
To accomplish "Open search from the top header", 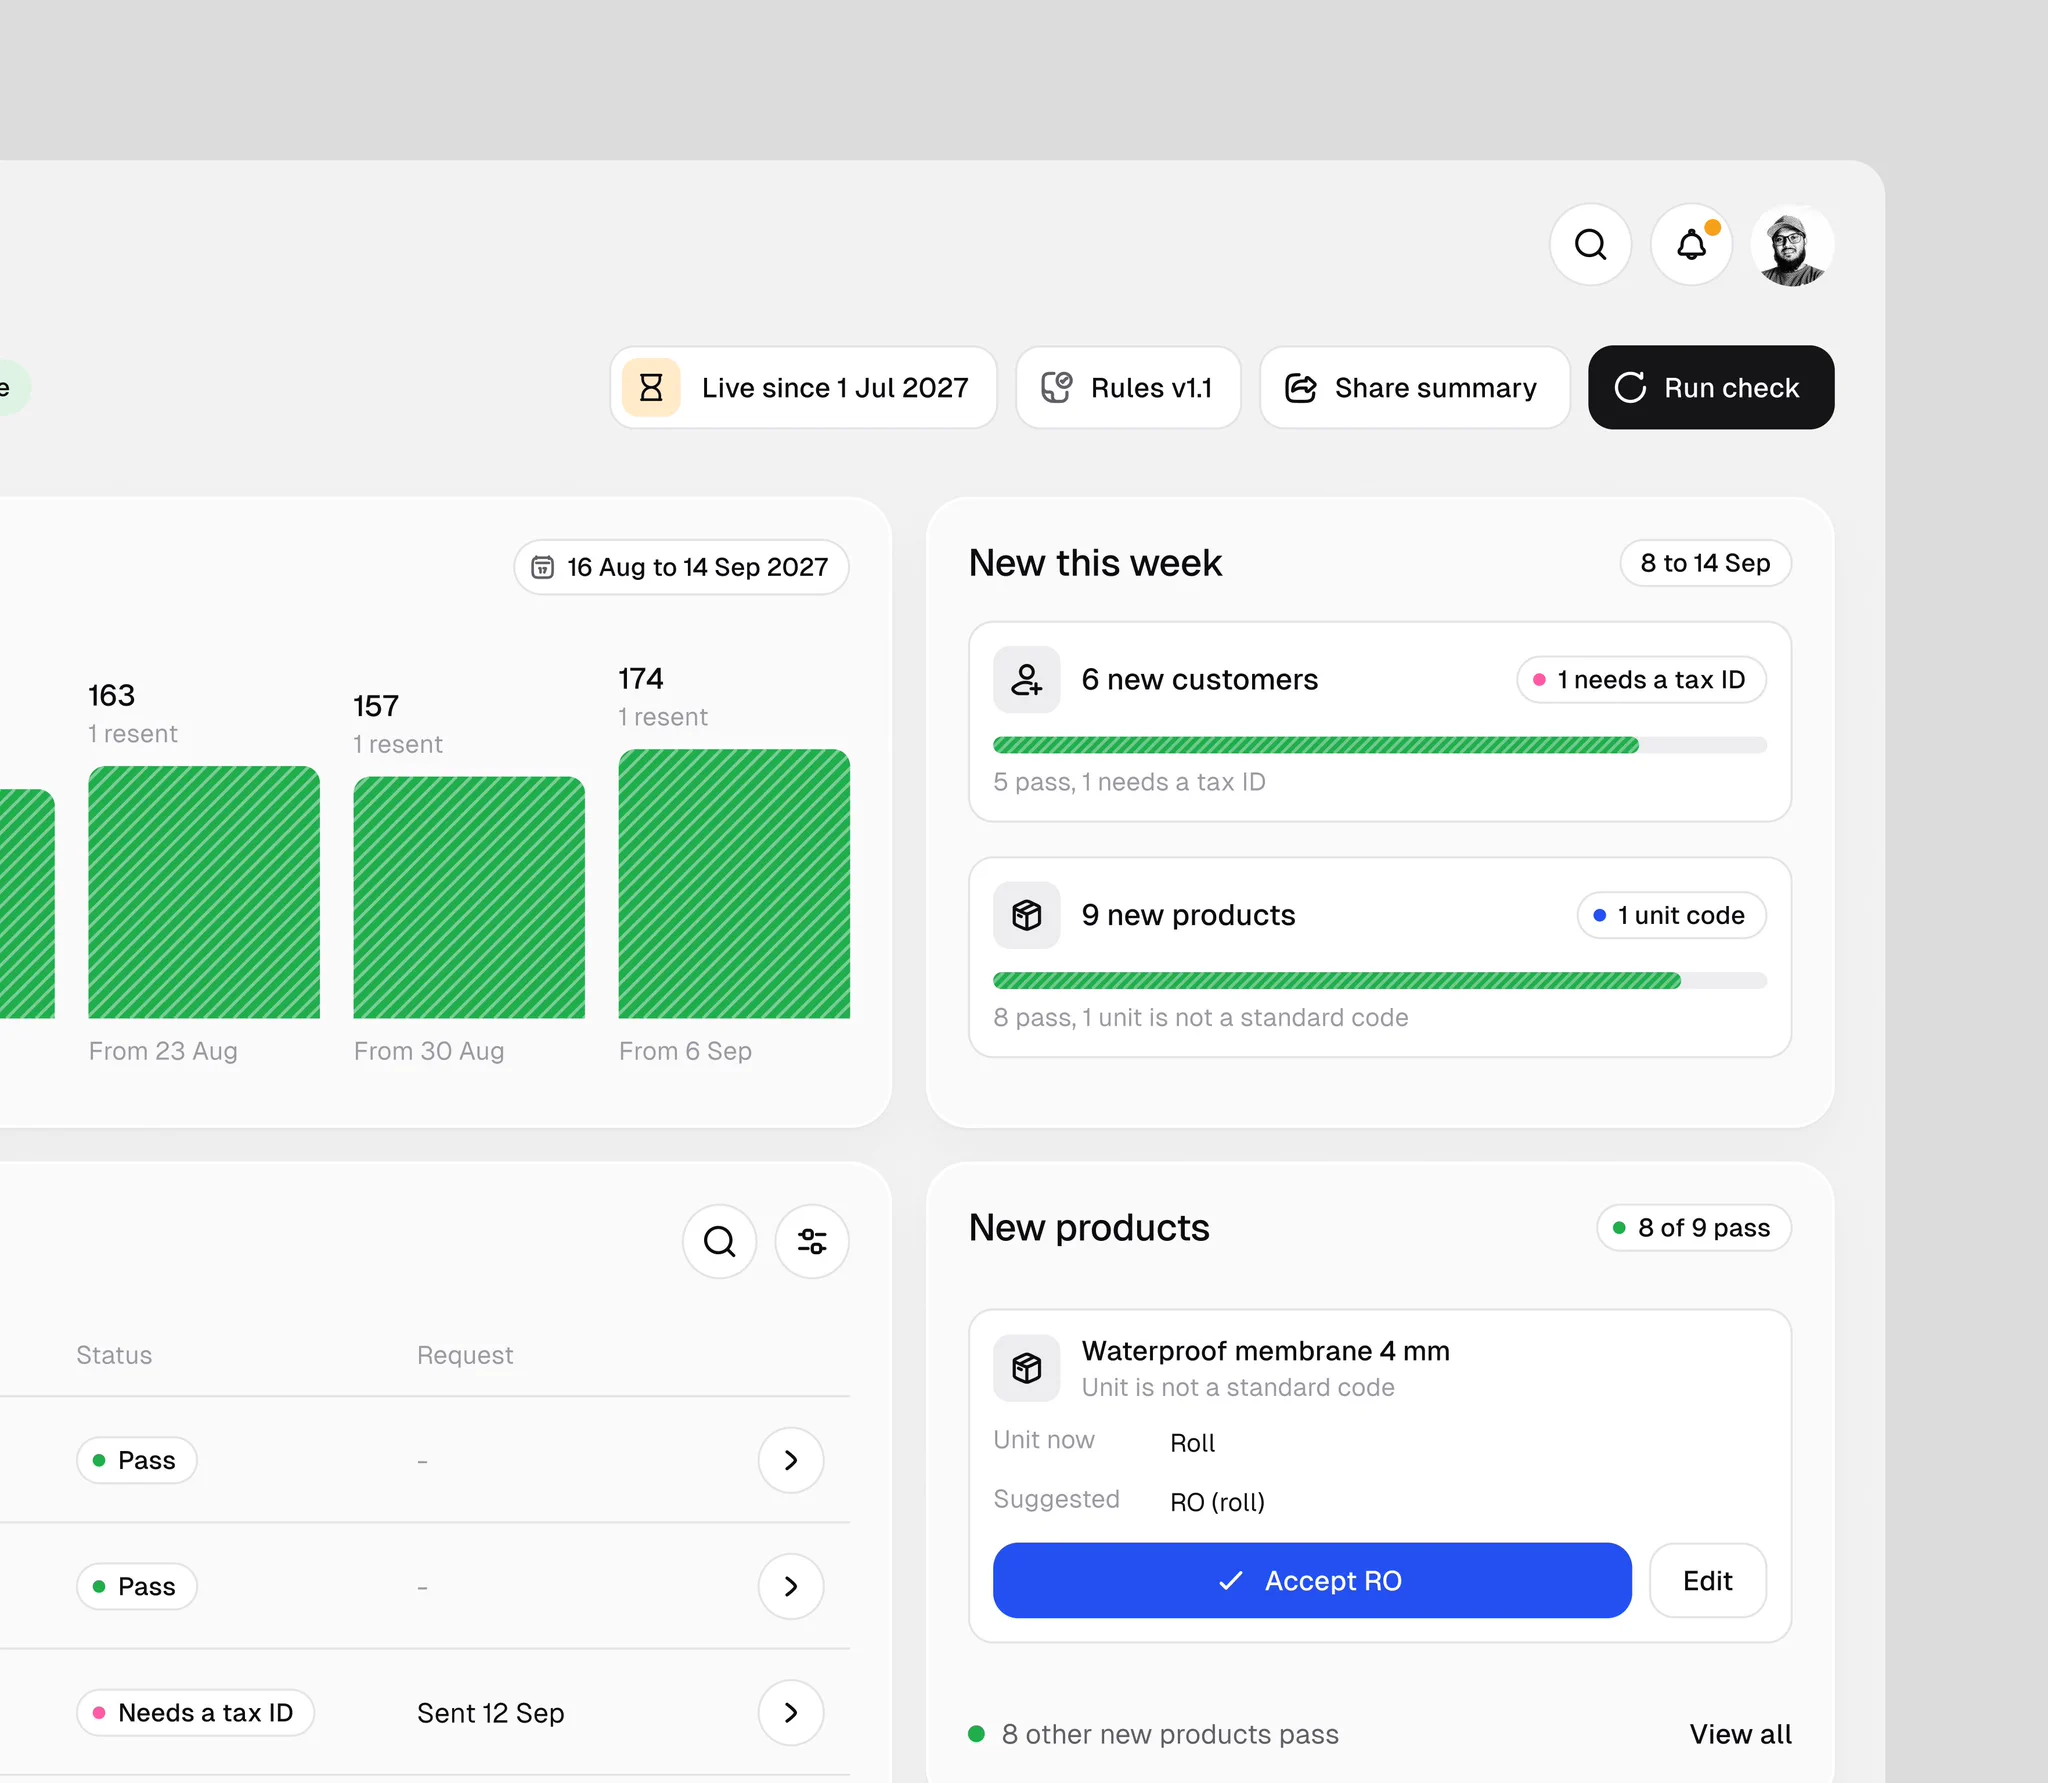I will (x=1590, y=245).
